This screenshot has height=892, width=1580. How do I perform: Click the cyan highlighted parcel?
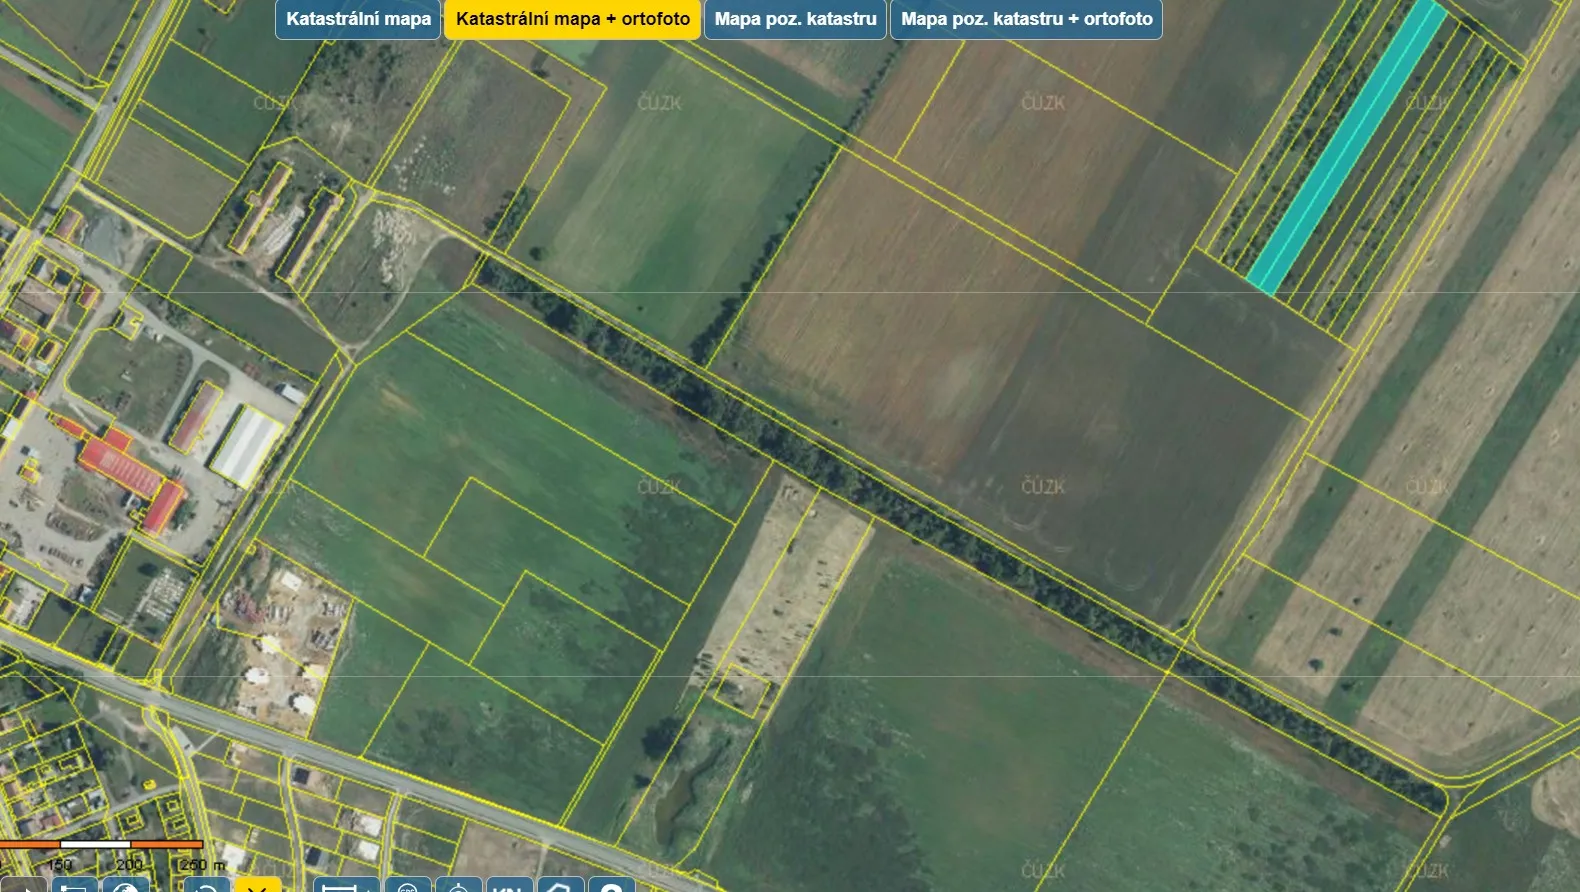point(1347,146)
